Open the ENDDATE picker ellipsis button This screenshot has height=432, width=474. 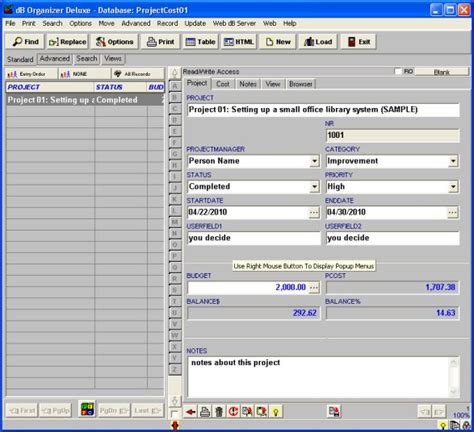point(453,213)
